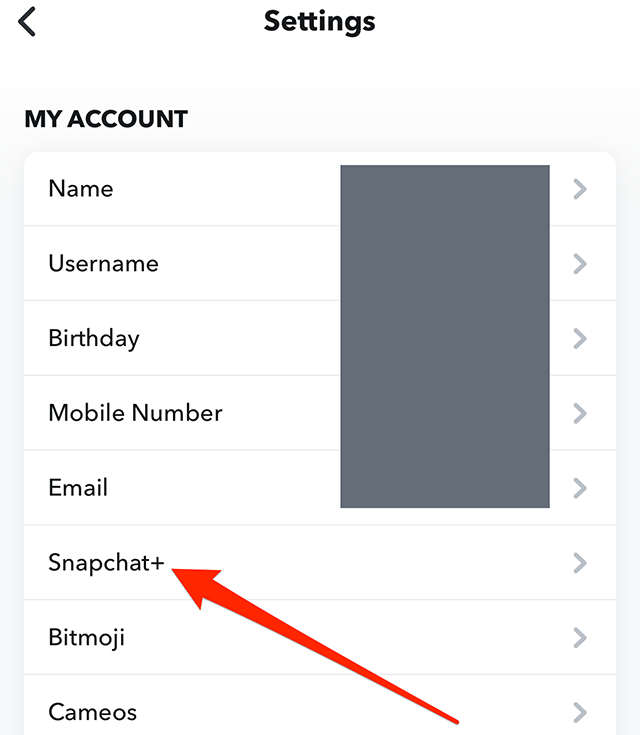The image size is (640, 735).
Task: Open the Name setting
Action: click(81, 189)
